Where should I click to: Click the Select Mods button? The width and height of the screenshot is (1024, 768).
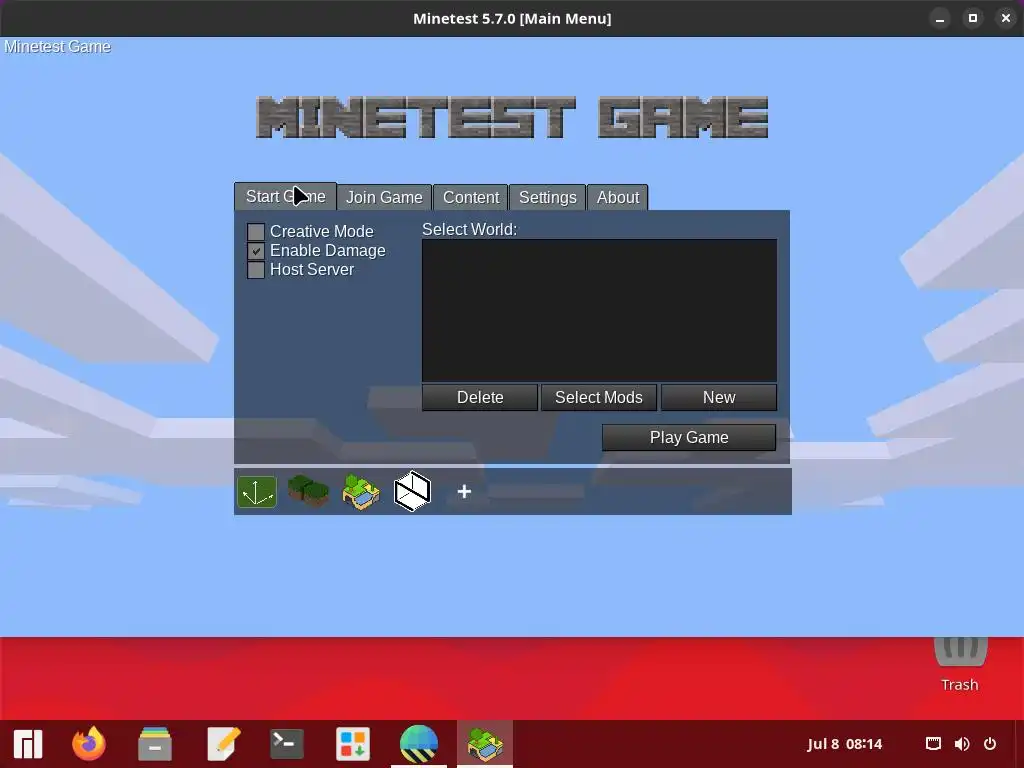[x=599, y=397]
